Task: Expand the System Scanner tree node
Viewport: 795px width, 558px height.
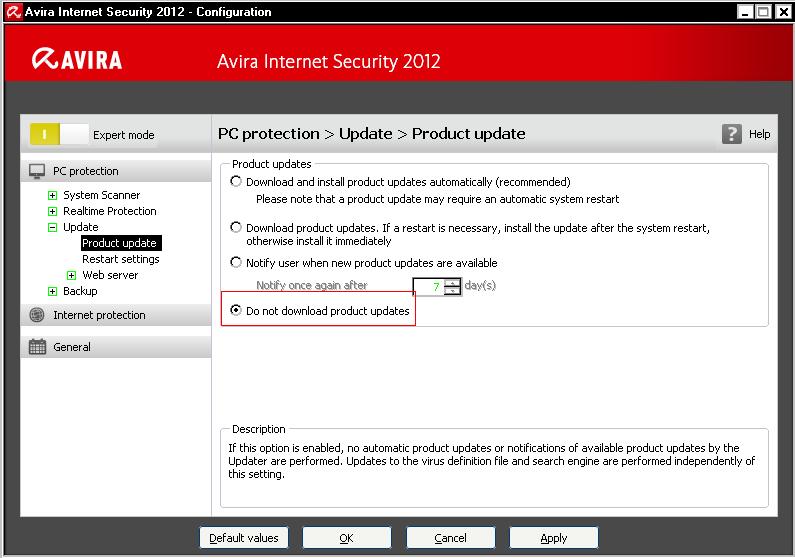Action: (x=52, y=195)
